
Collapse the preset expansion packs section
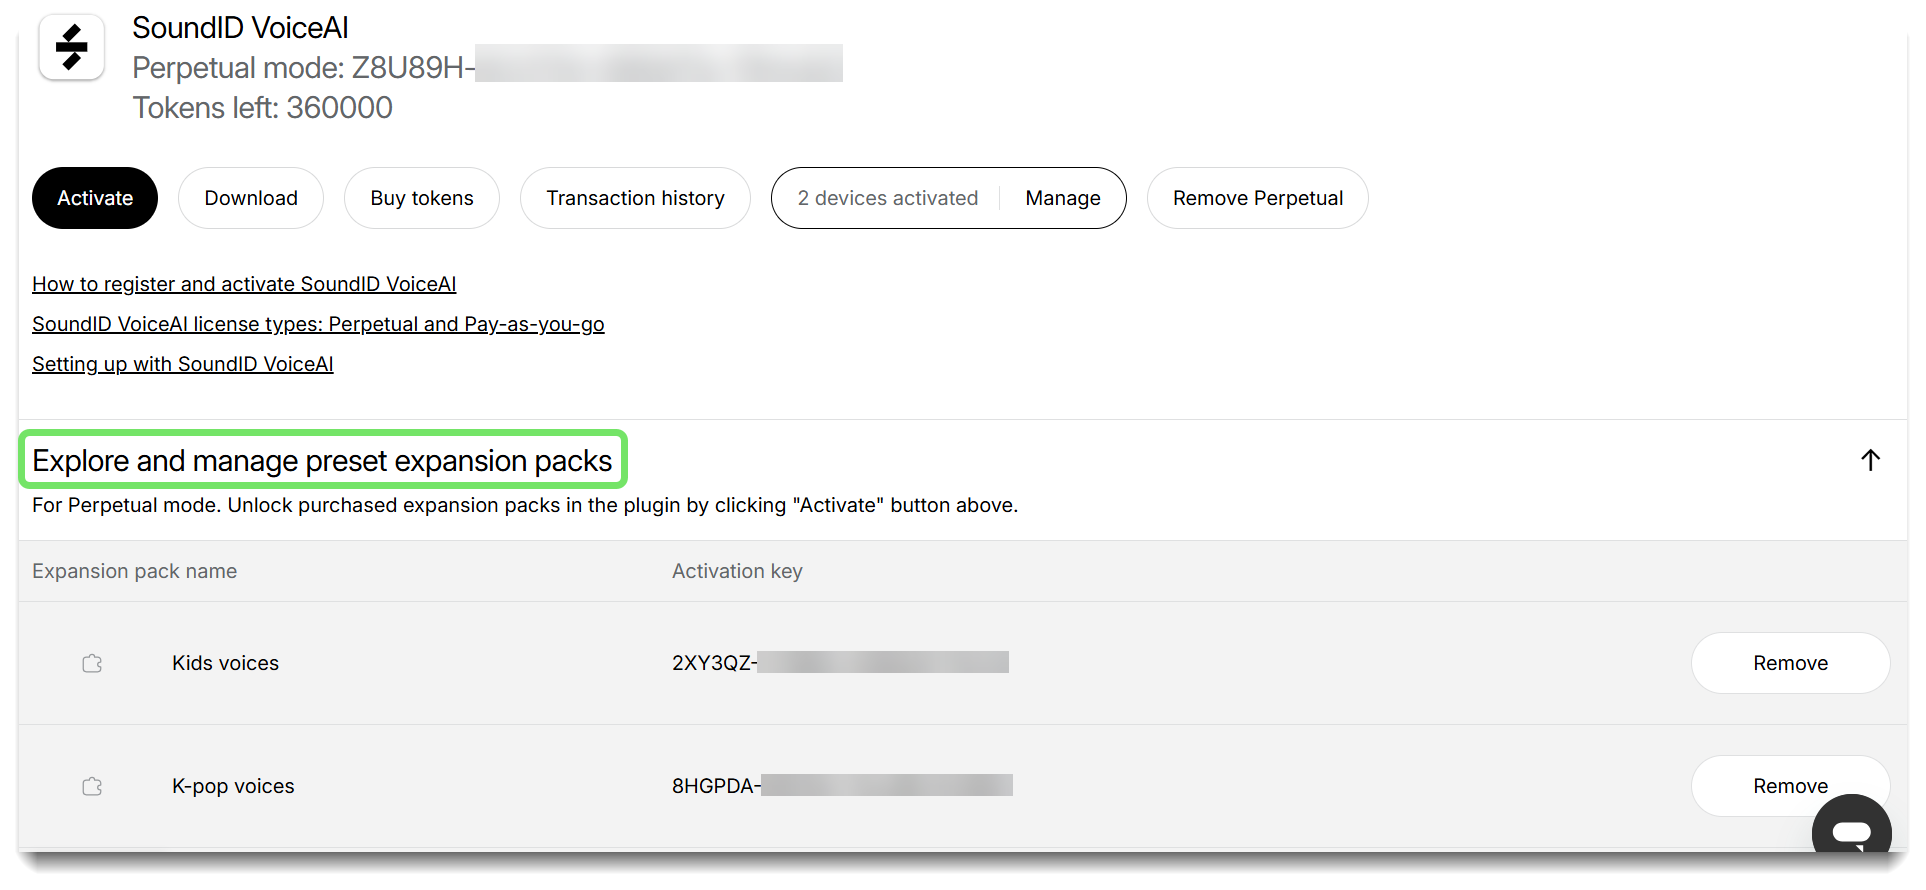[x=1870, y=460]
